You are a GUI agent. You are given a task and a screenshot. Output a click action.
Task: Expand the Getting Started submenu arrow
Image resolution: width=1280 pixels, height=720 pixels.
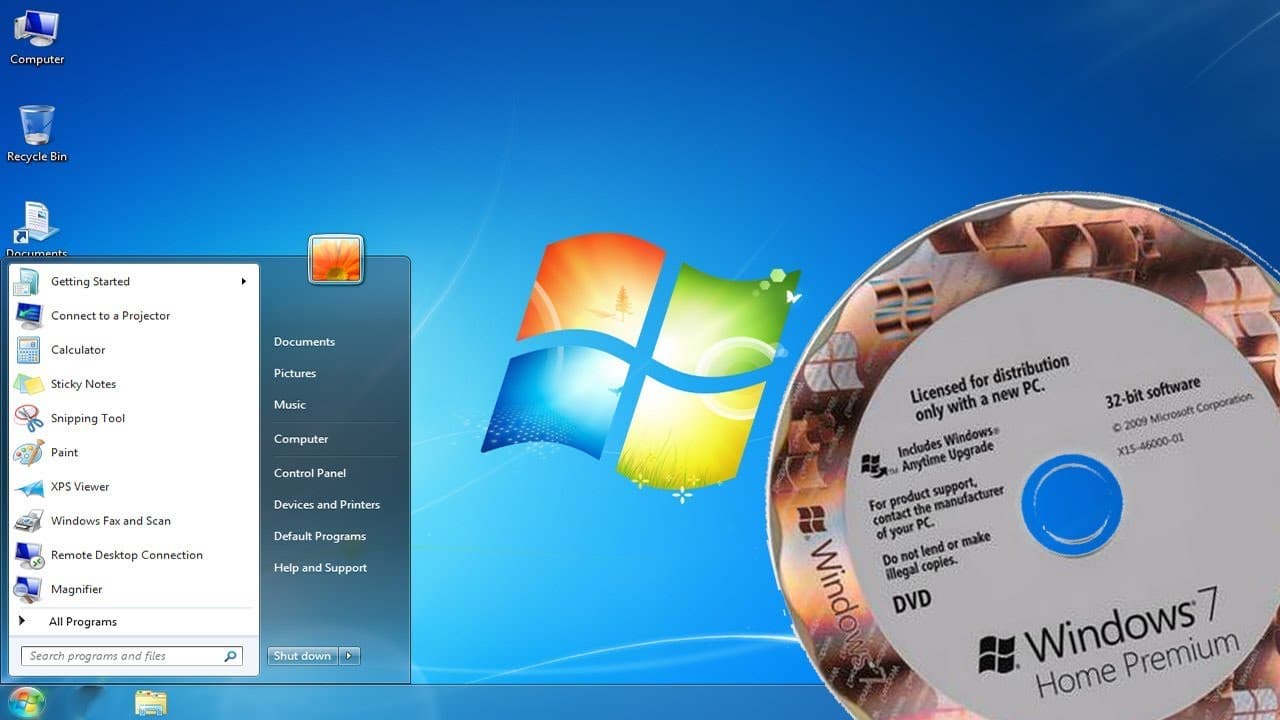(x=243, y=281)
